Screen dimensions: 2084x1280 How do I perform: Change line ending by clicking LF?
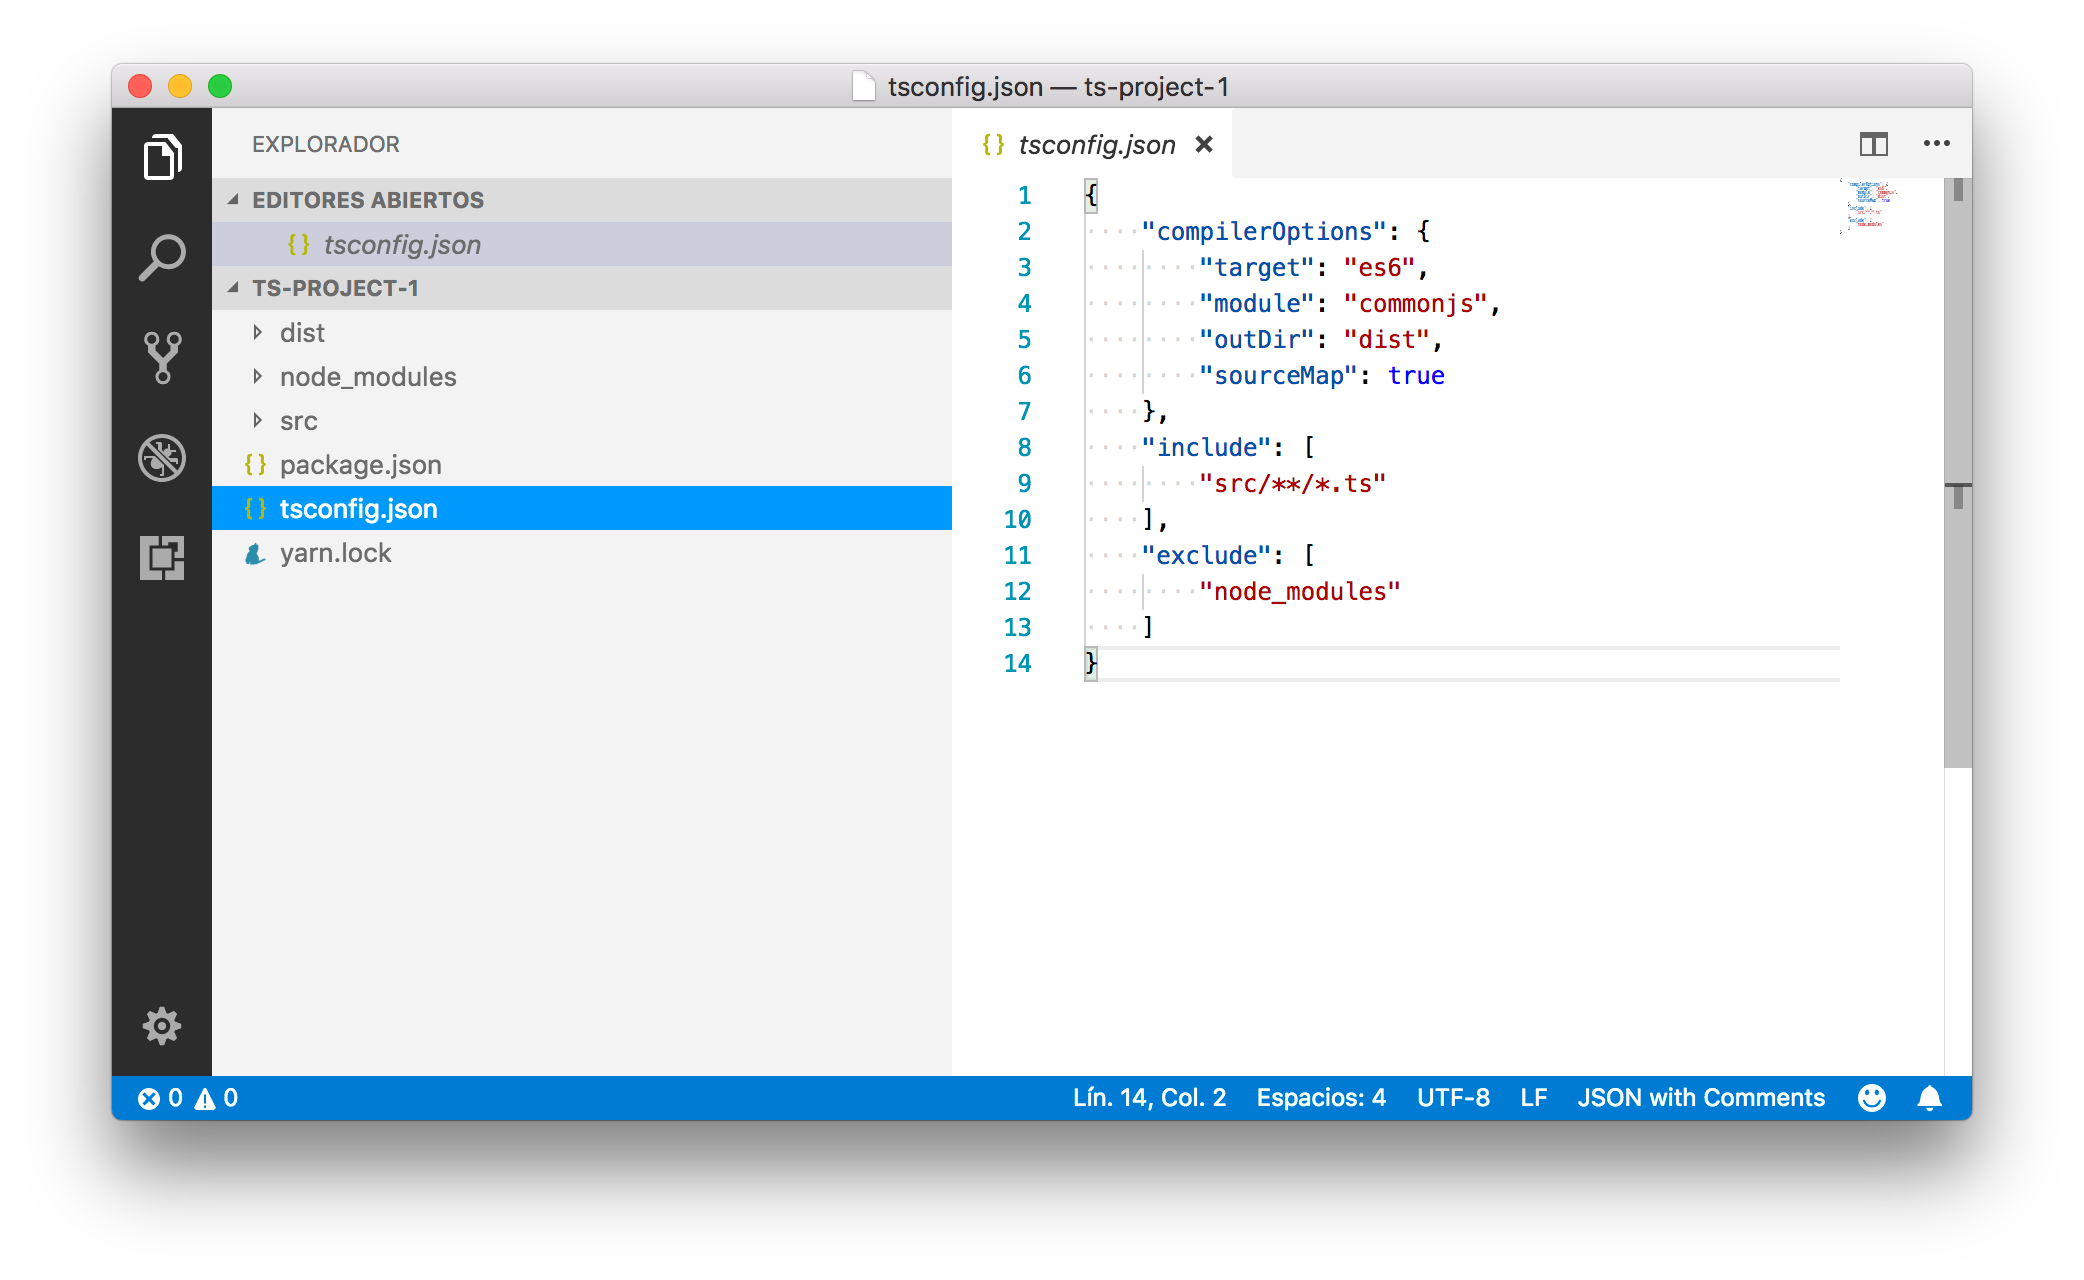(1533, 1097)
